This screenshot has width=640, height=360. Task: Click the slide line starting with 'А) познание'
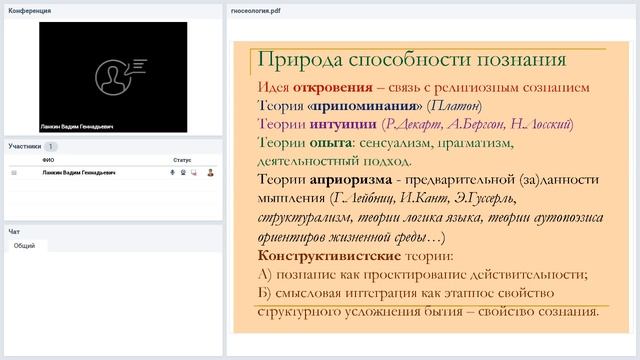(x=422, y=274)
